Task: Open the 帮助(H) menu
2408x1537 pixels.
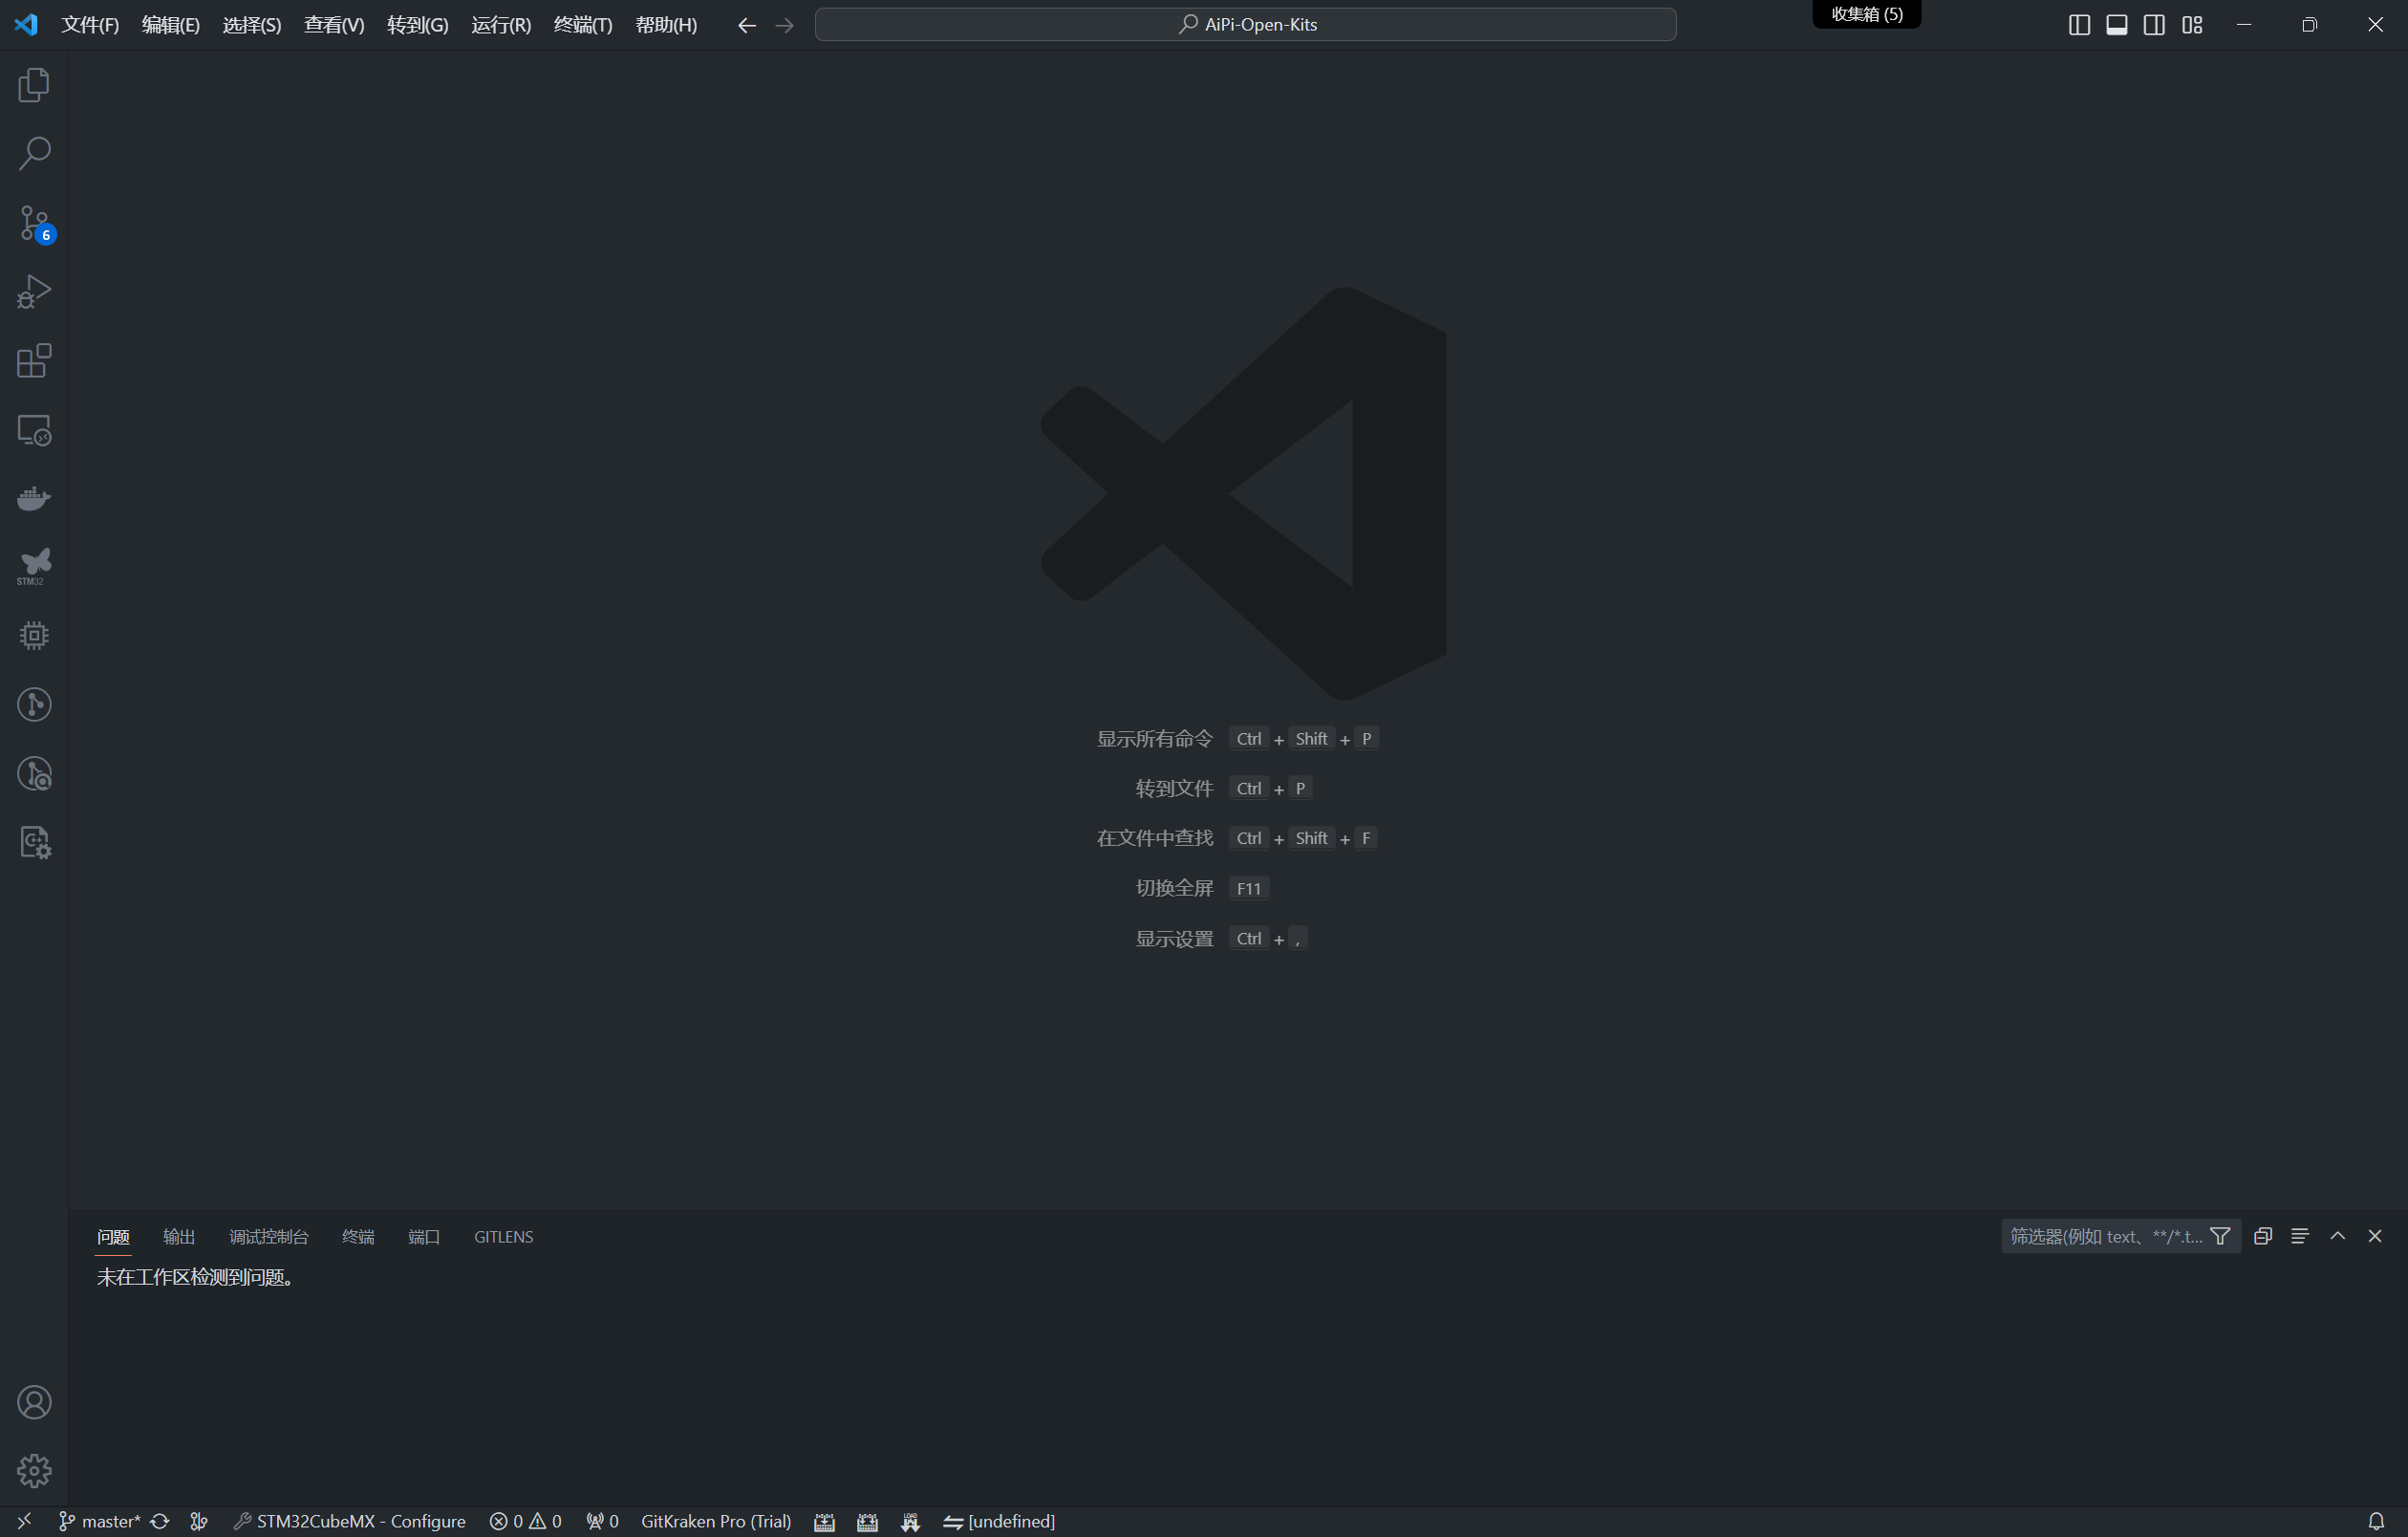Action: [x=666, y=25]
